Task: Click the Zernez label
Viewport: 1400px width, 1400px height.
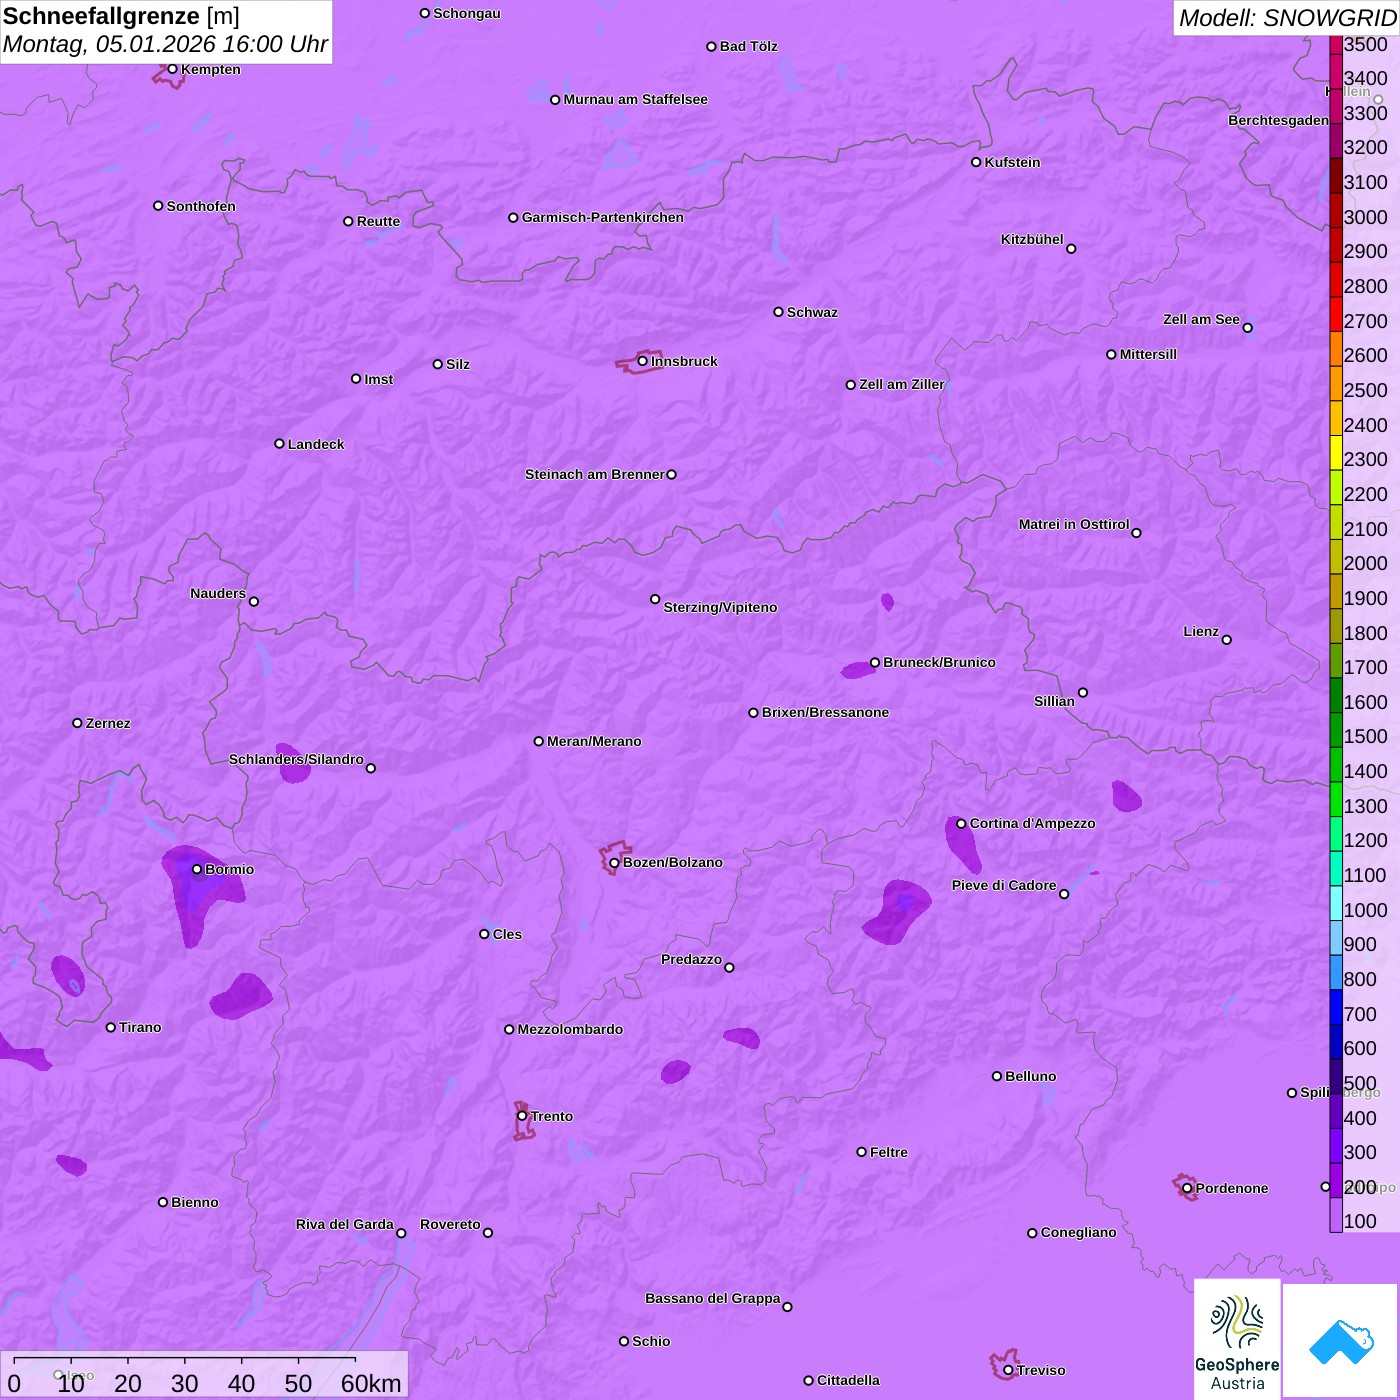Action: (x=108, y=723)
